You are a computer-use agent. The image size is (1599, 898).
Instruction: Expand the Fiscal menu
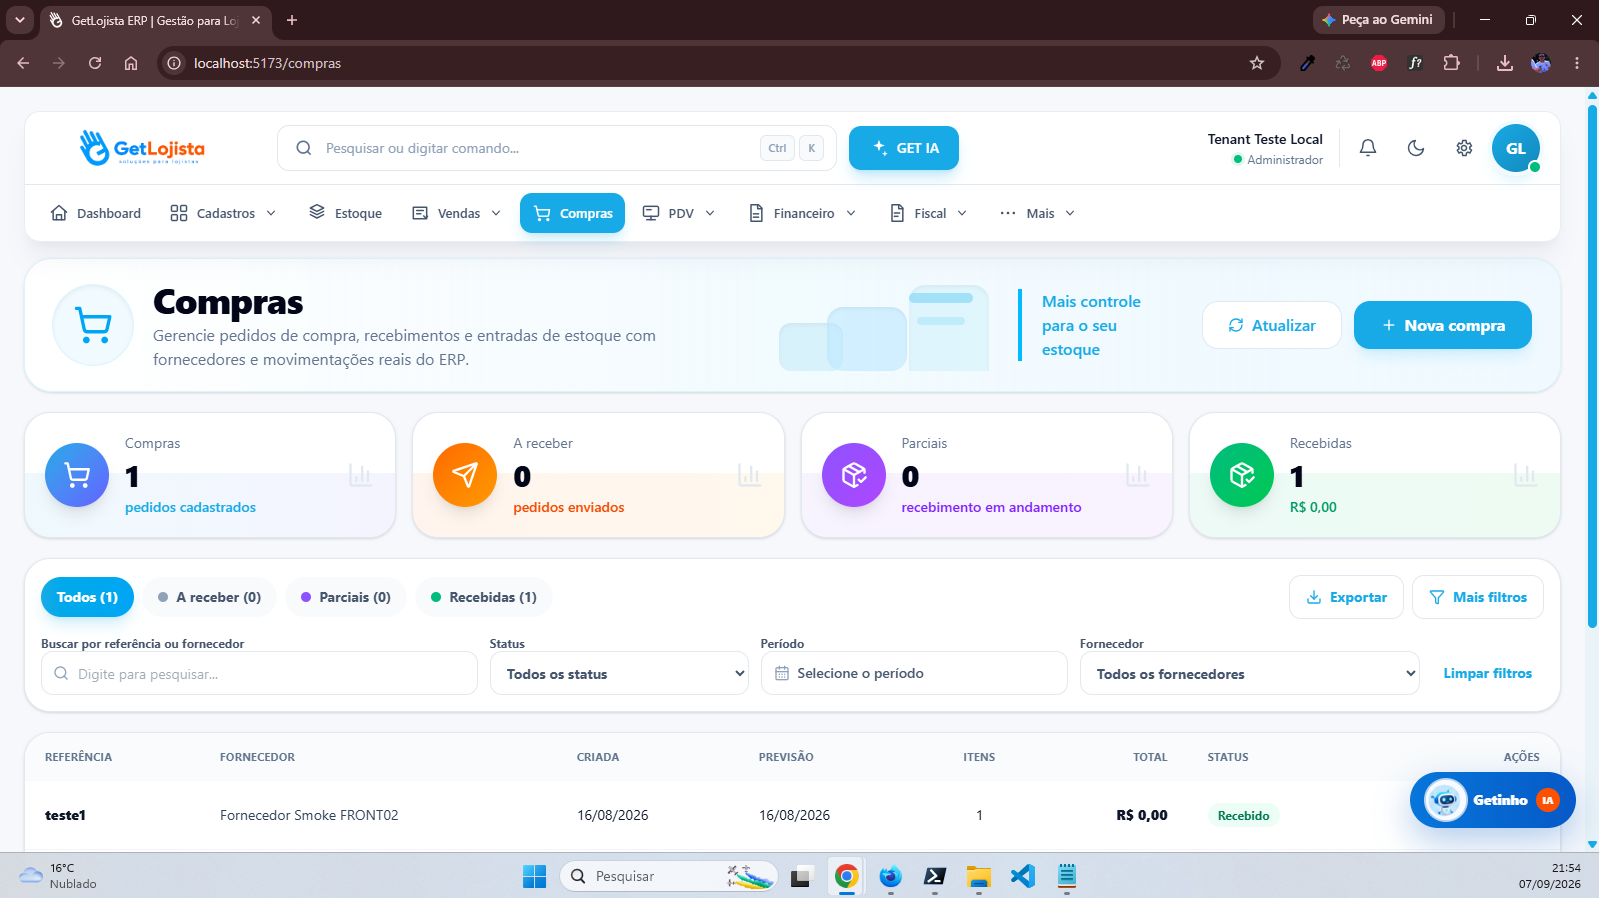[x=929, y=213]
